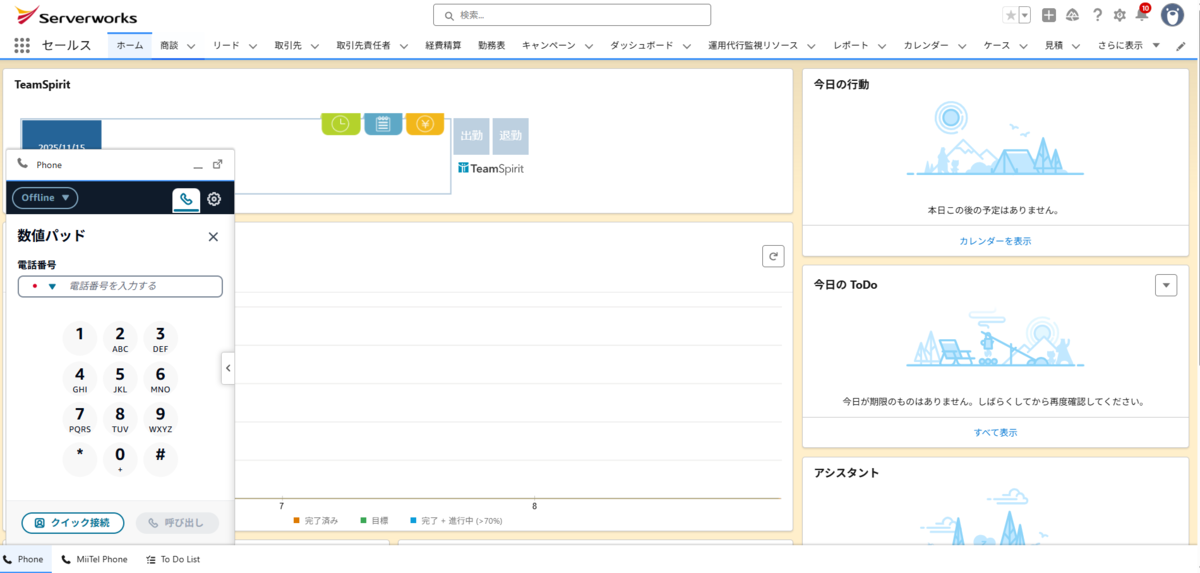The image size is (1200, 573).
Task: Dial digit 8 TUV on keypad
Action: [120, 418]
